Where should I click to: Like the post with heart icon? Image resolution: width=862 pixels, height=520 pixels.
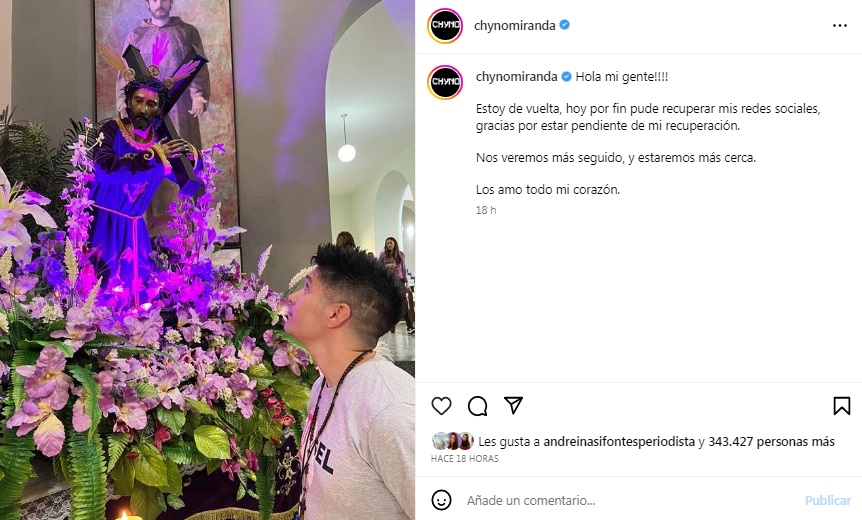tap(441, 406)
